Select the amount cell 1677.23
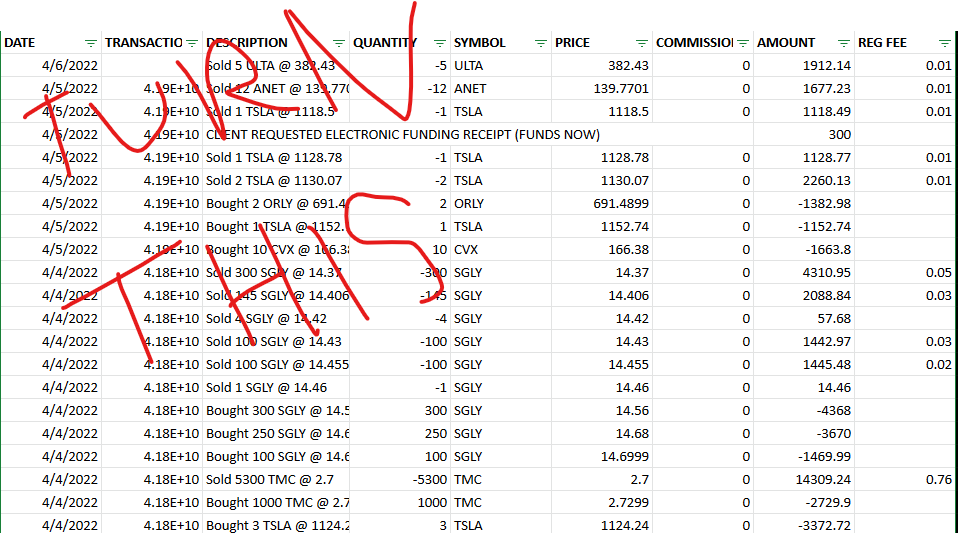 click(804, 89)
